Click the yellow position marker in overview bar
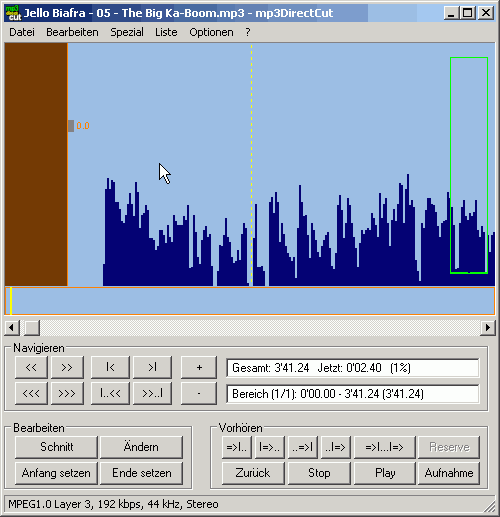Viewport: 500px width, 517px height. click(x=11, y=301)
